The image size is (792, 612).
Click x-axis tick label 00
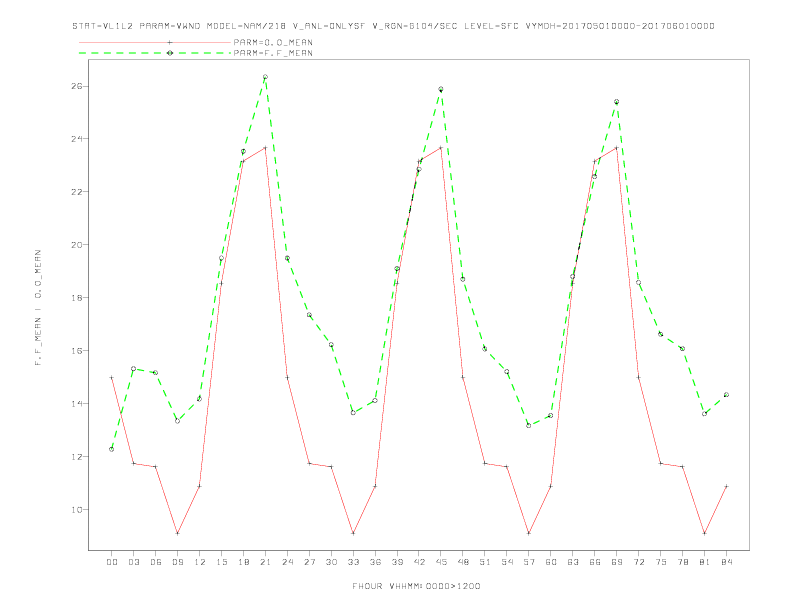click(x=112, y=562)
